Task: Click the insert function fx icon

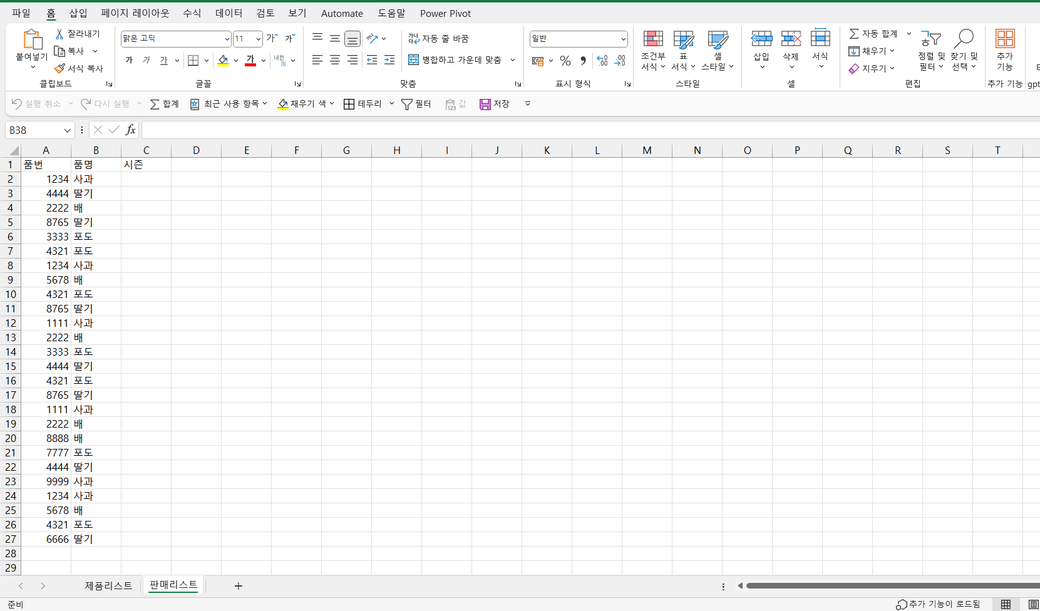Action: pos(130,130)
